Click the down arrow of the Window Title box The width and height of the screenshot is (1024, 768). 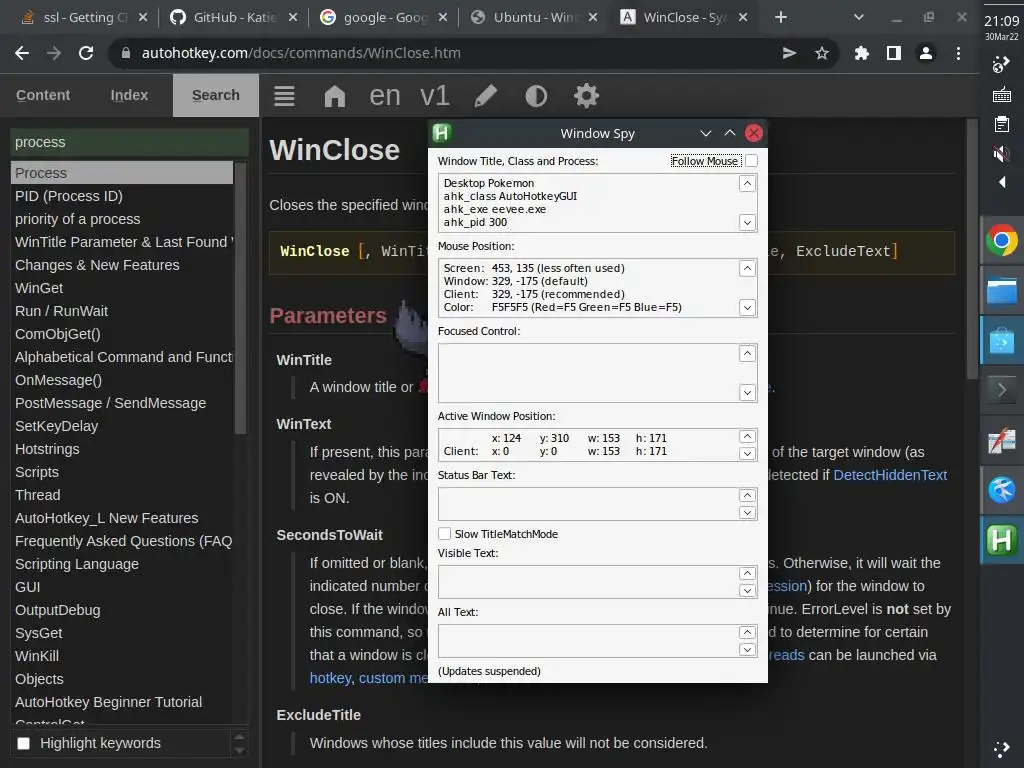(748, 223)
